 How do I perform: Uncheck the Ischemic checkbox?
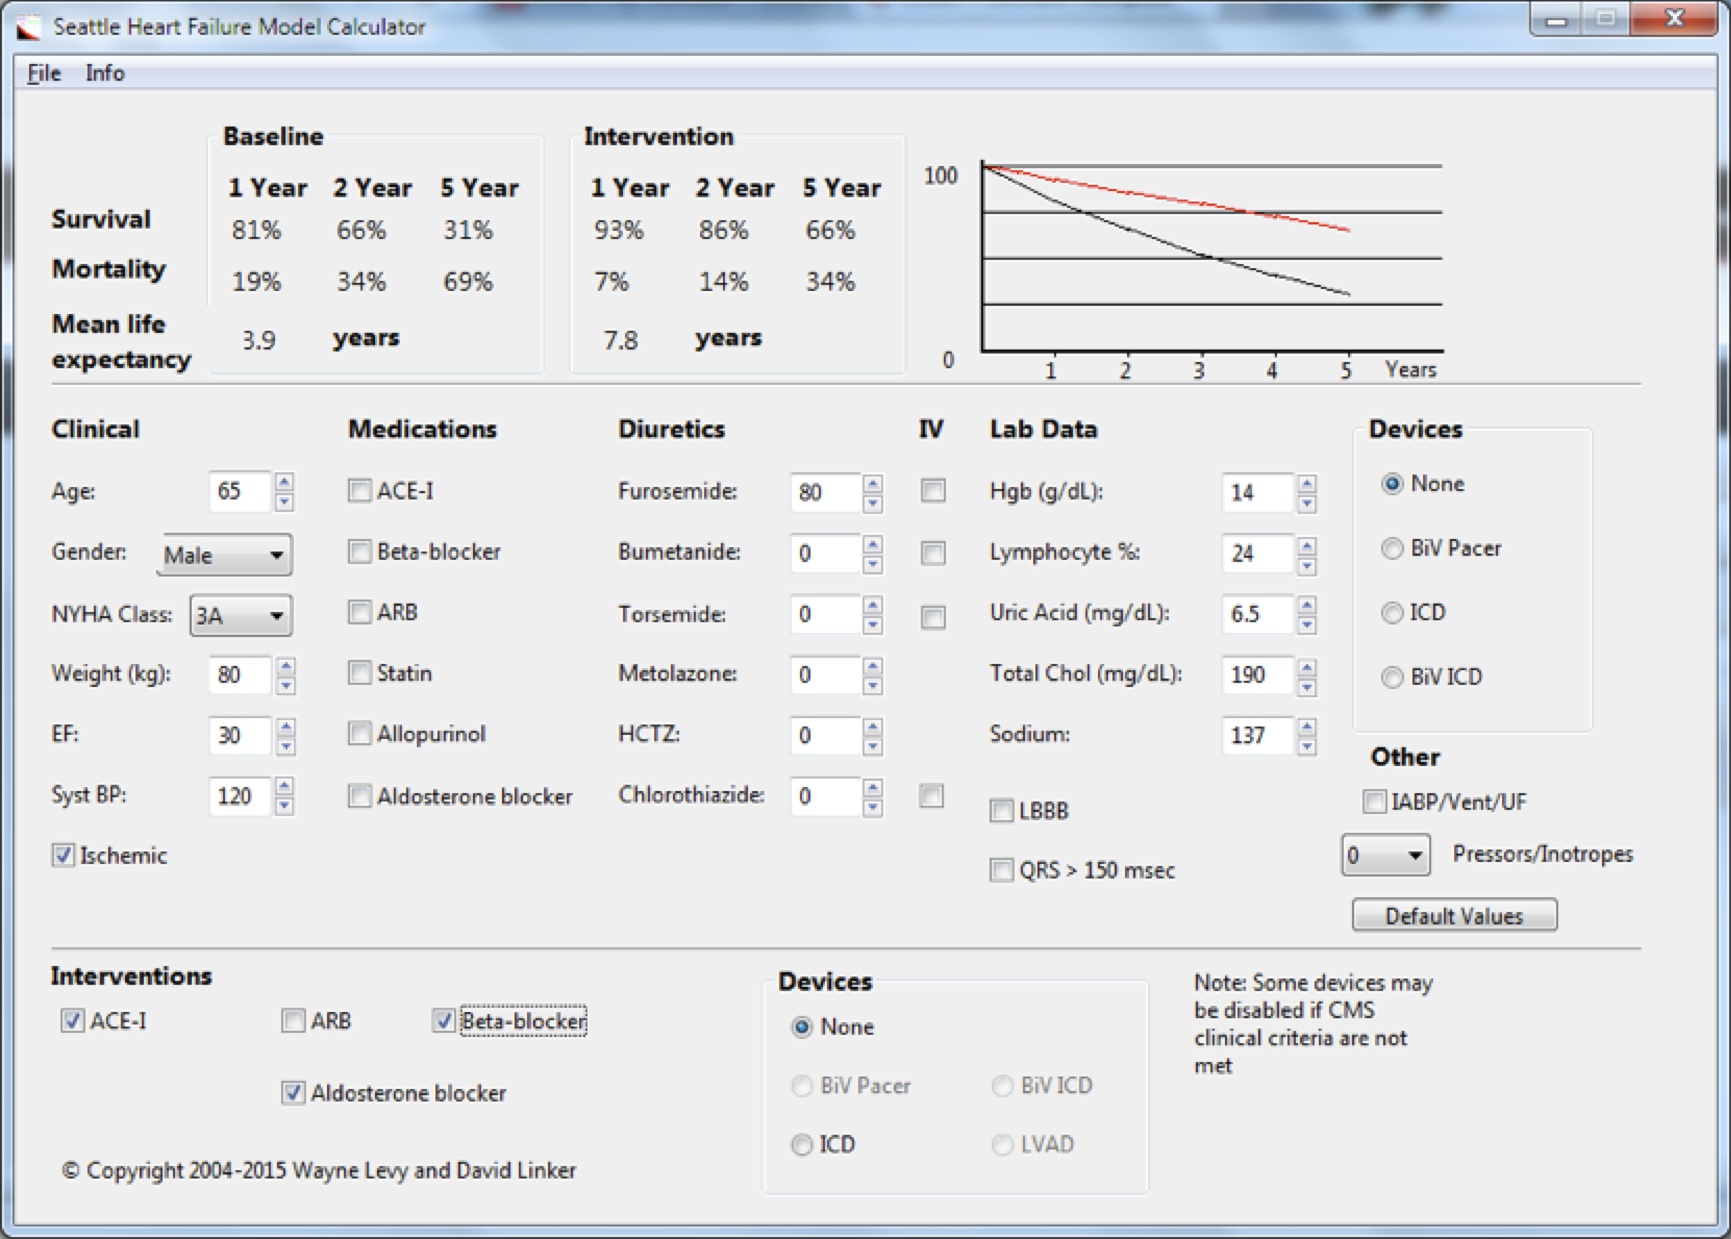[x=64, y=855]
